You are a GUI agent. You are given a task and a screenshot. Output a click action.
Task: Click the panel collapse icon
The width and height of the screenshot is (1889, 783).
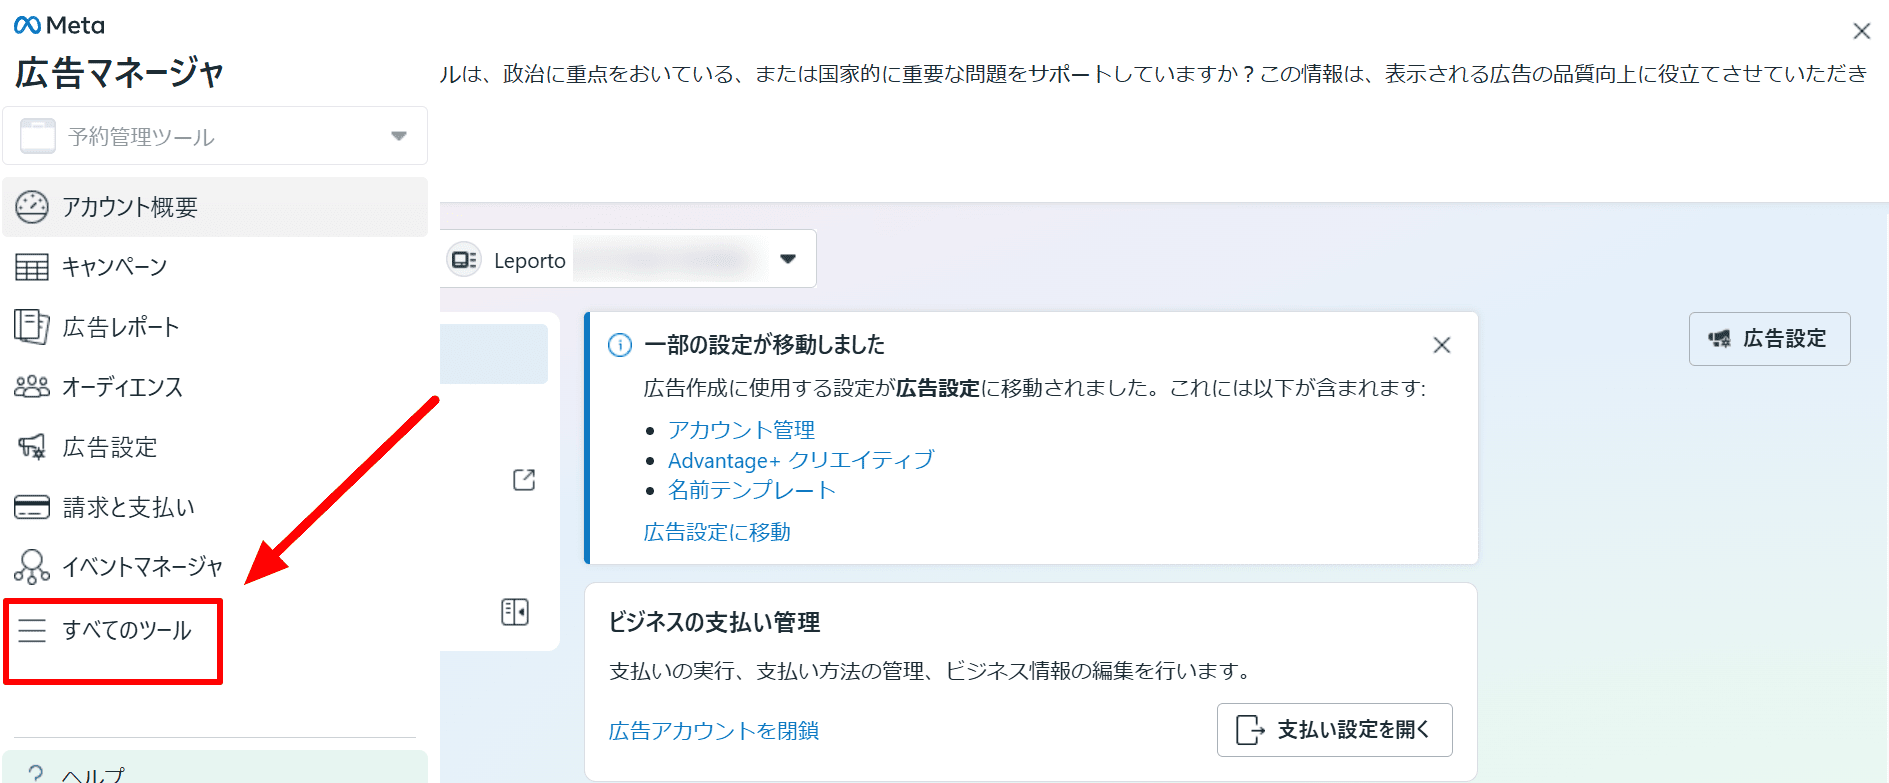pyautogui.click(x=515, y=612)
